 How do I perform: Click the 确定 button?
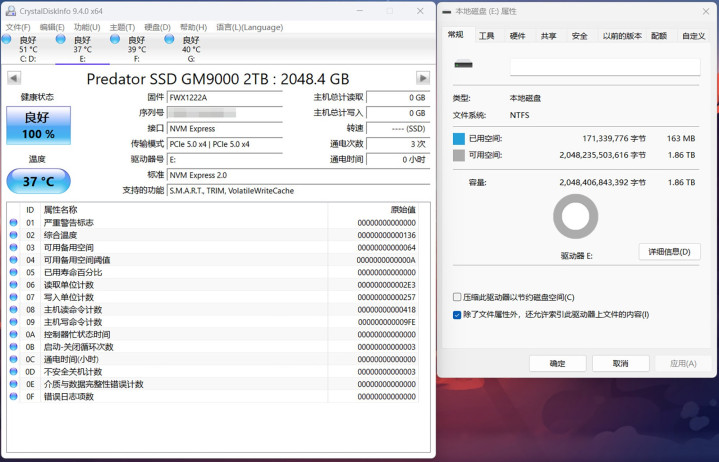click(x=556, y=363)
